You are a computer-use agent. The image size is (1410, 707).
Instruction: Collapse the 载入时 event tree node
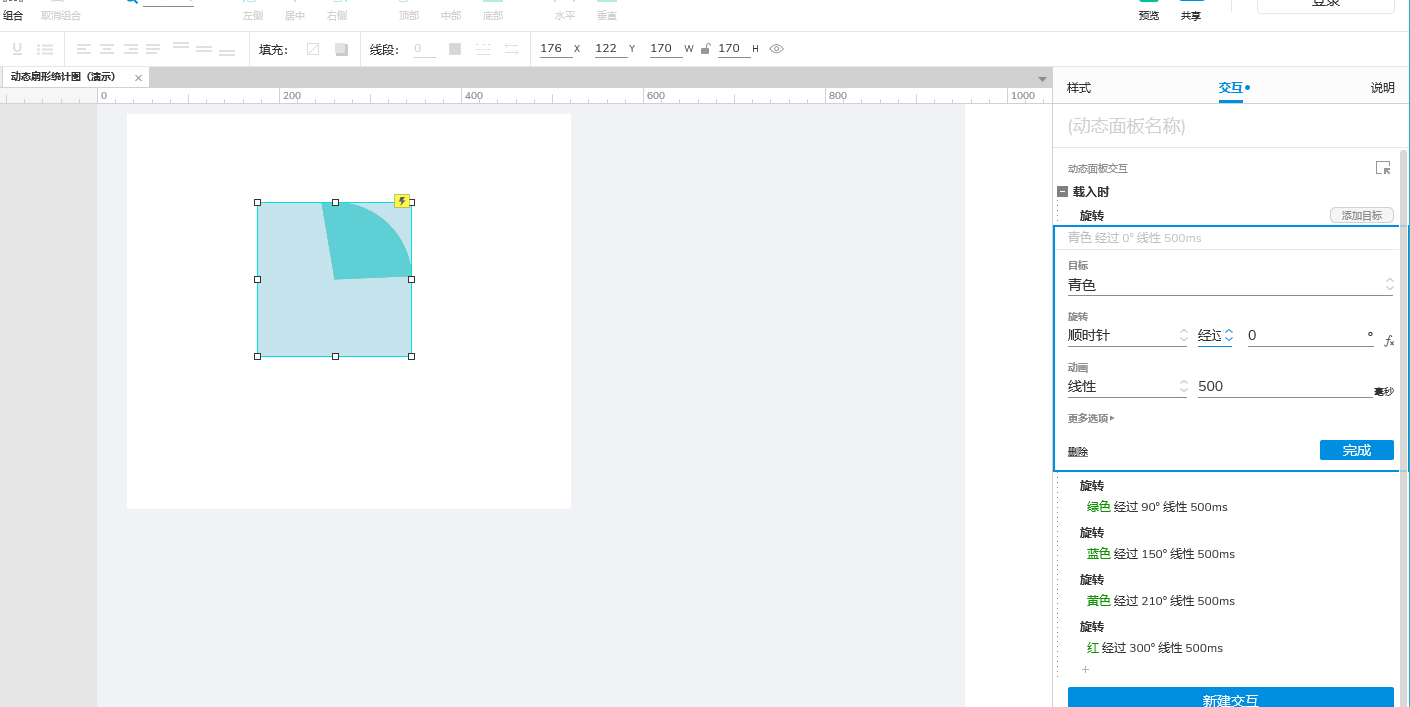pos(1063,191)
